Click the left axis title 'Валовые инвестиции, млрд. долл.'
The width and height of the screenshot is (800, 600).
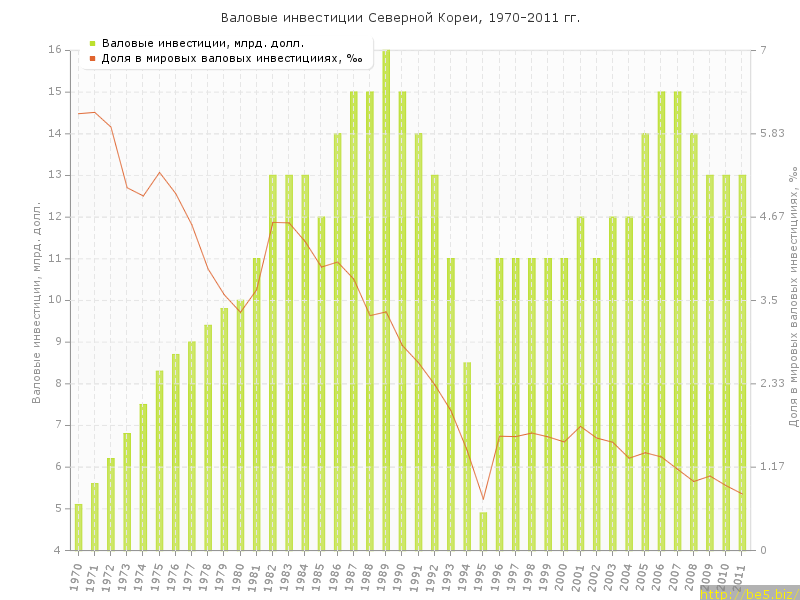tap(36, 300)
